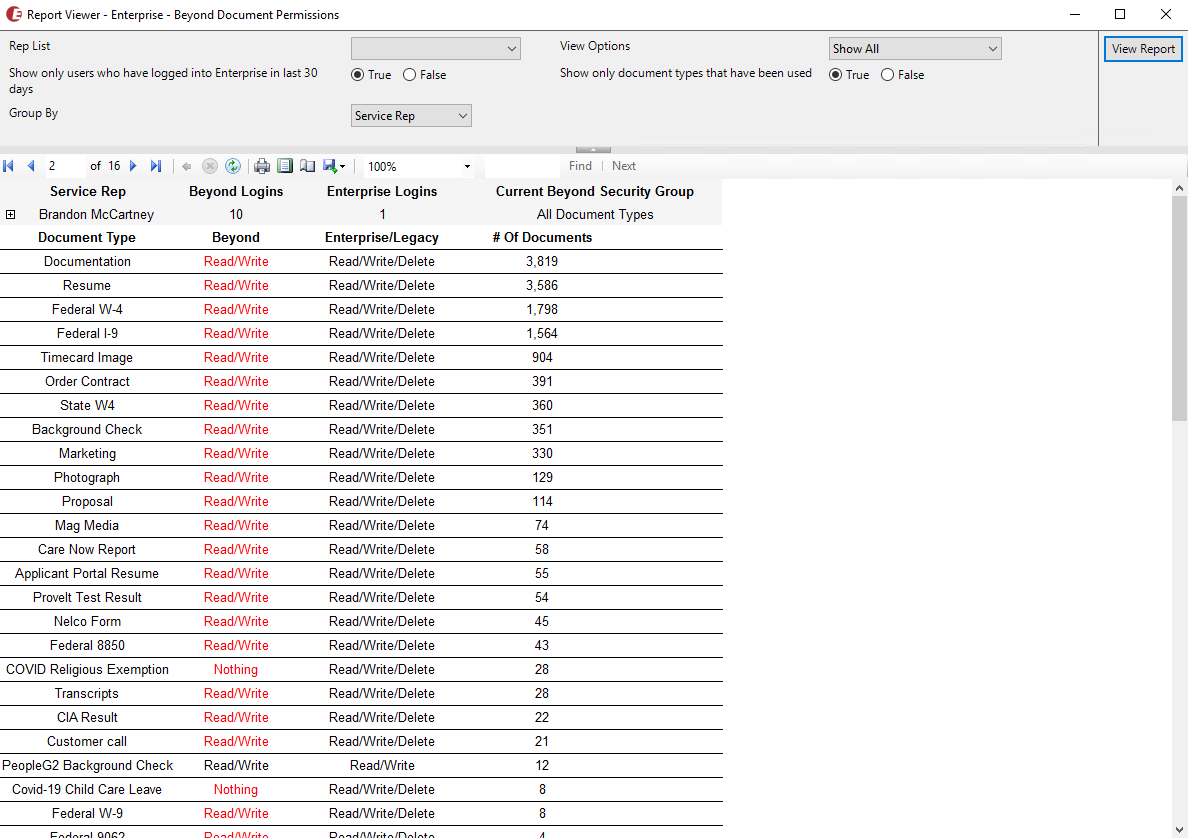This screenshot has width=1188, height=838.
Task: Click the Find link in toolbar
Action: (580, 166)
